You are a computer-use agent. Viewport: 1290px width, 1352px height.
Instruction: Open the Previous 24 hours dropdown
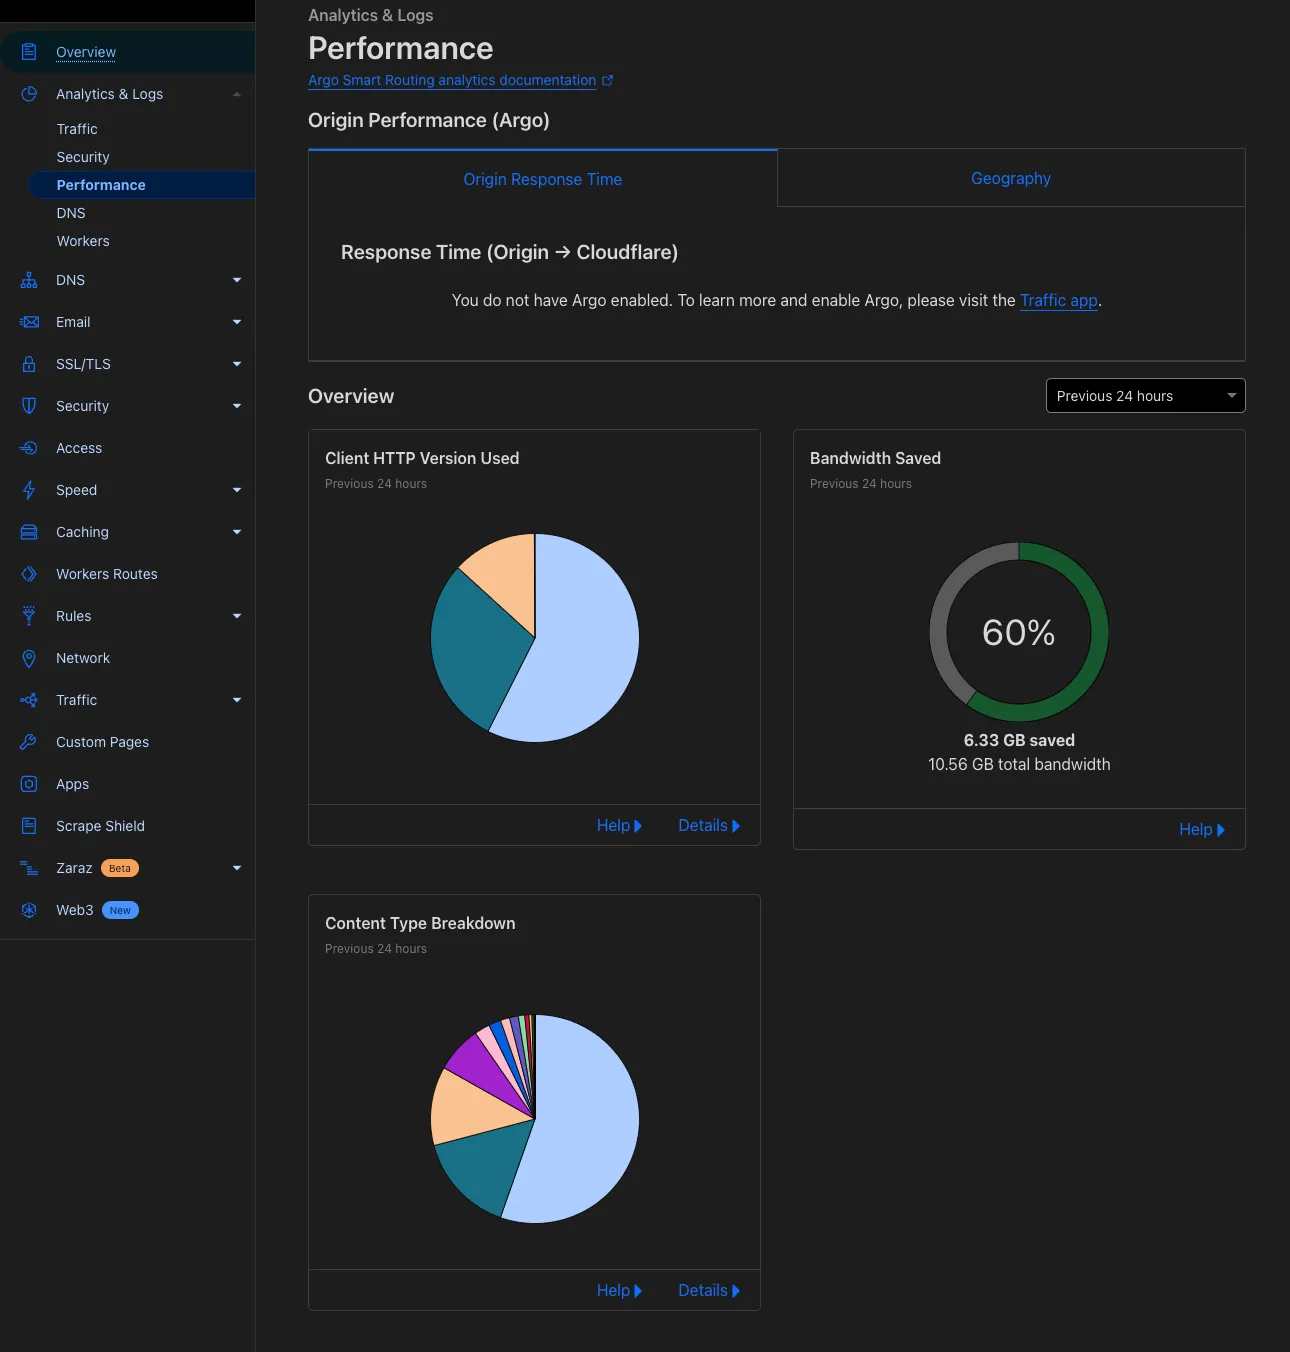(x=1145, y=396)
